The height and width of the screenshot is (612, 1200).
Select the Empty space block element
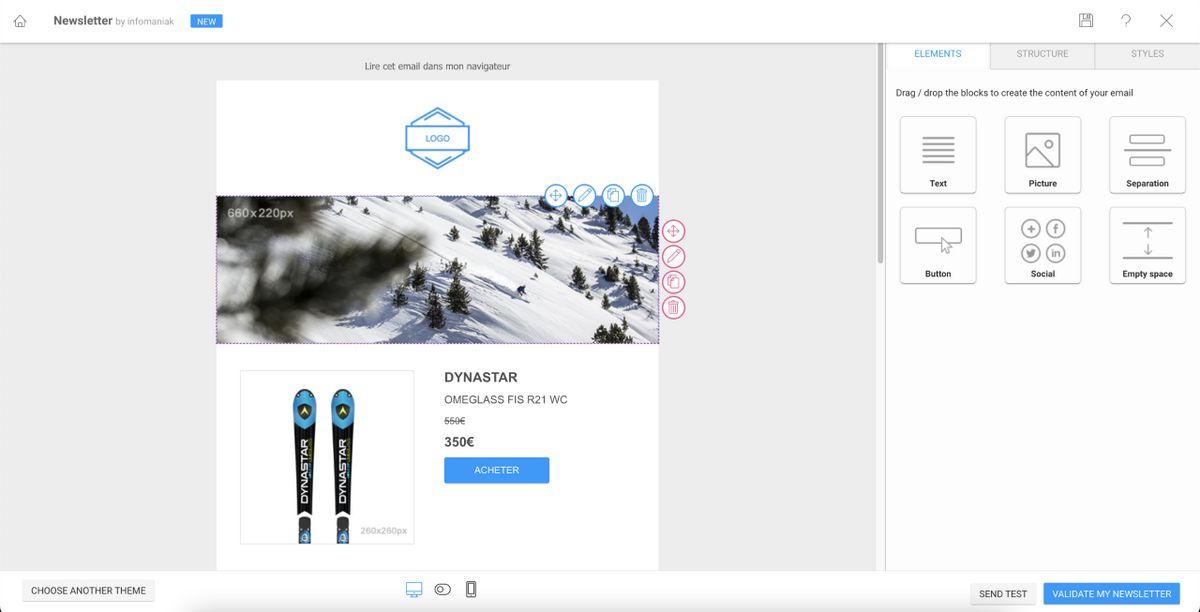click(x=1147, y=245)
